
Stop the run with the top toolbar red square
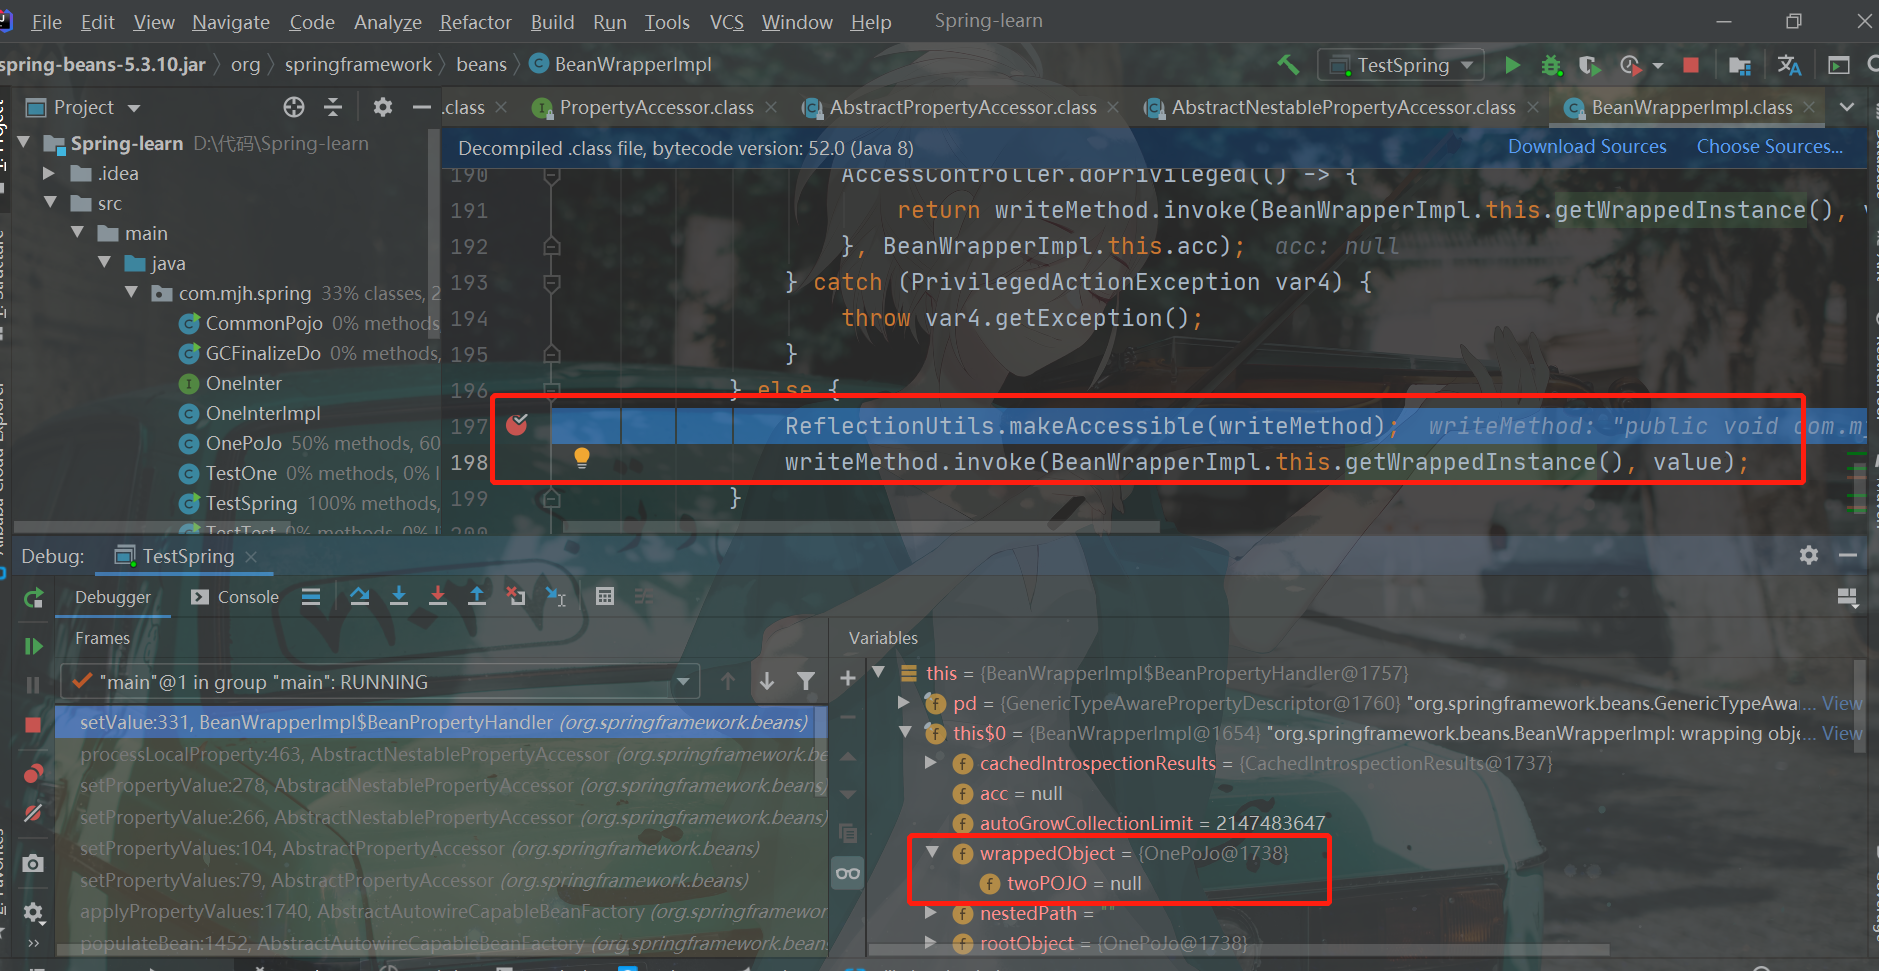(1691, 65)
